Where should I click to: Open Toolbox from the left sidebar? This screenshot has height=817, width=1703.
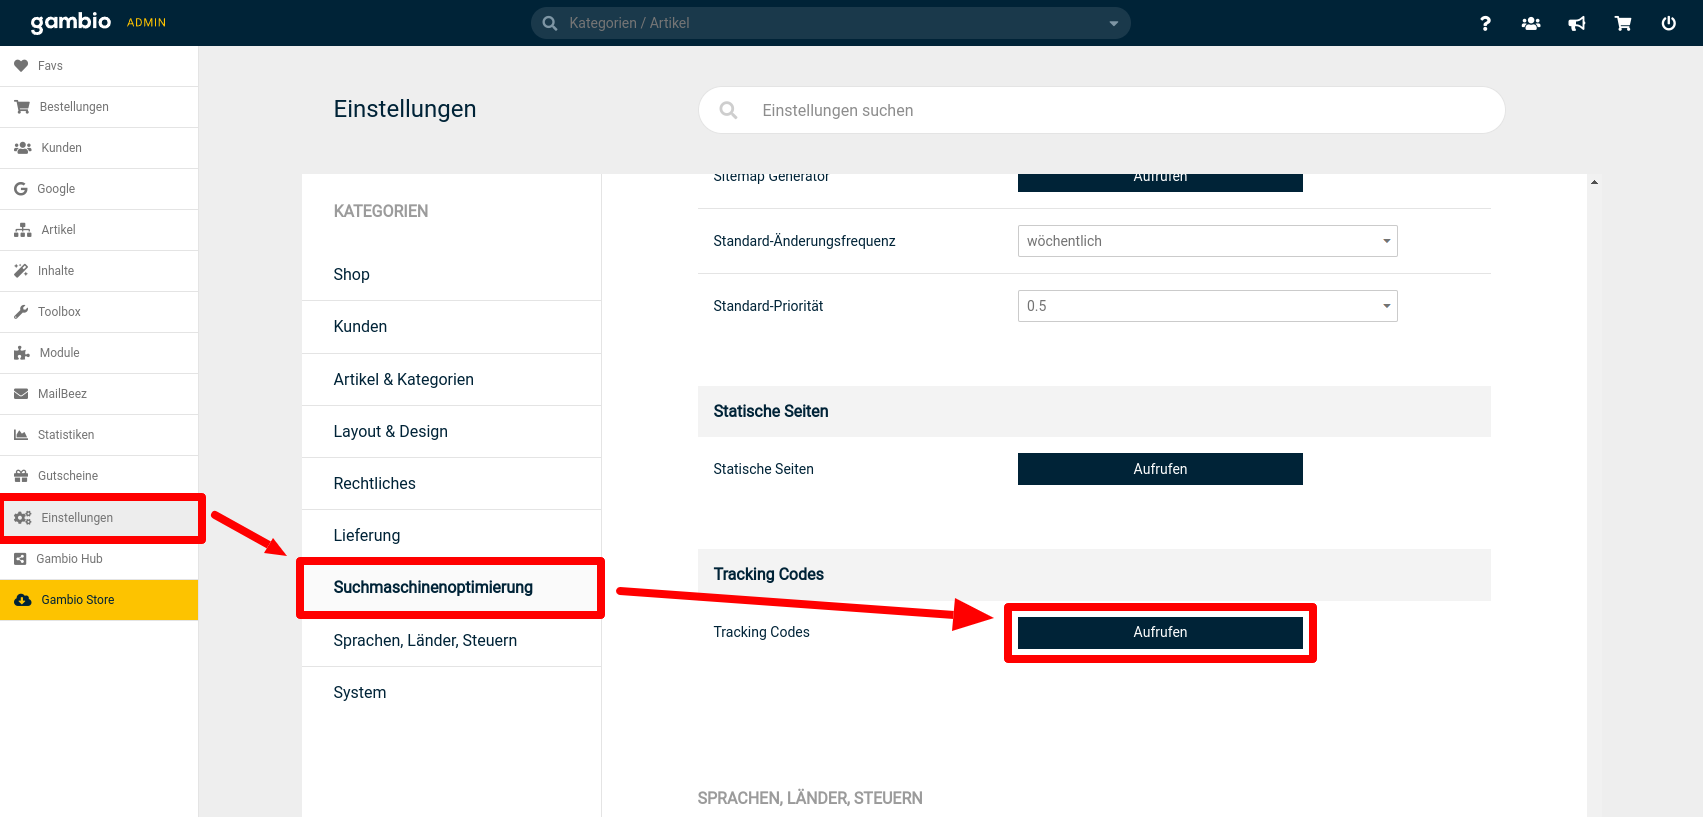click(59, 312)
